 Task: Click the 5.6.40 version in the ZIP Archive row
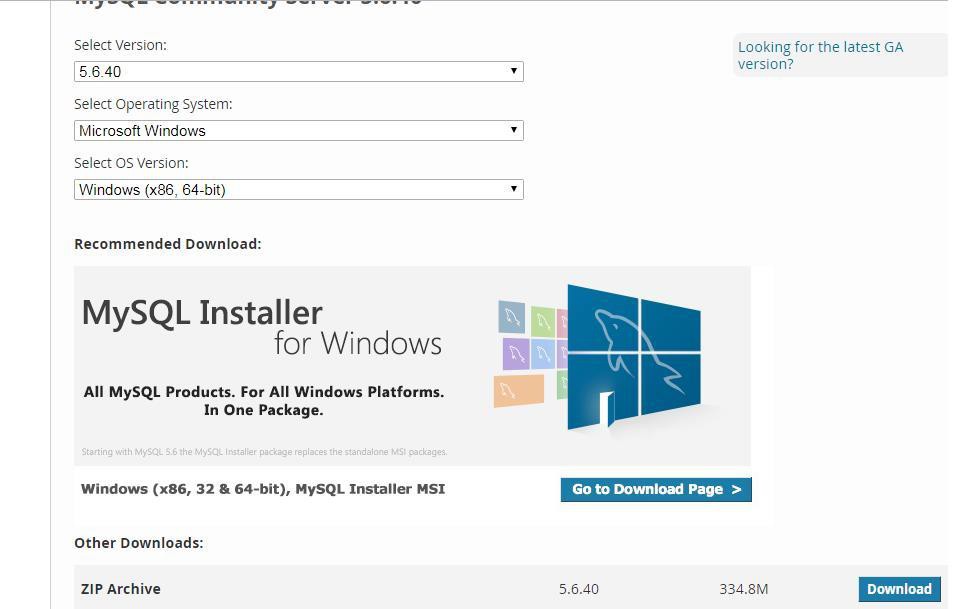pyautogui.click(x=579, y=589)
